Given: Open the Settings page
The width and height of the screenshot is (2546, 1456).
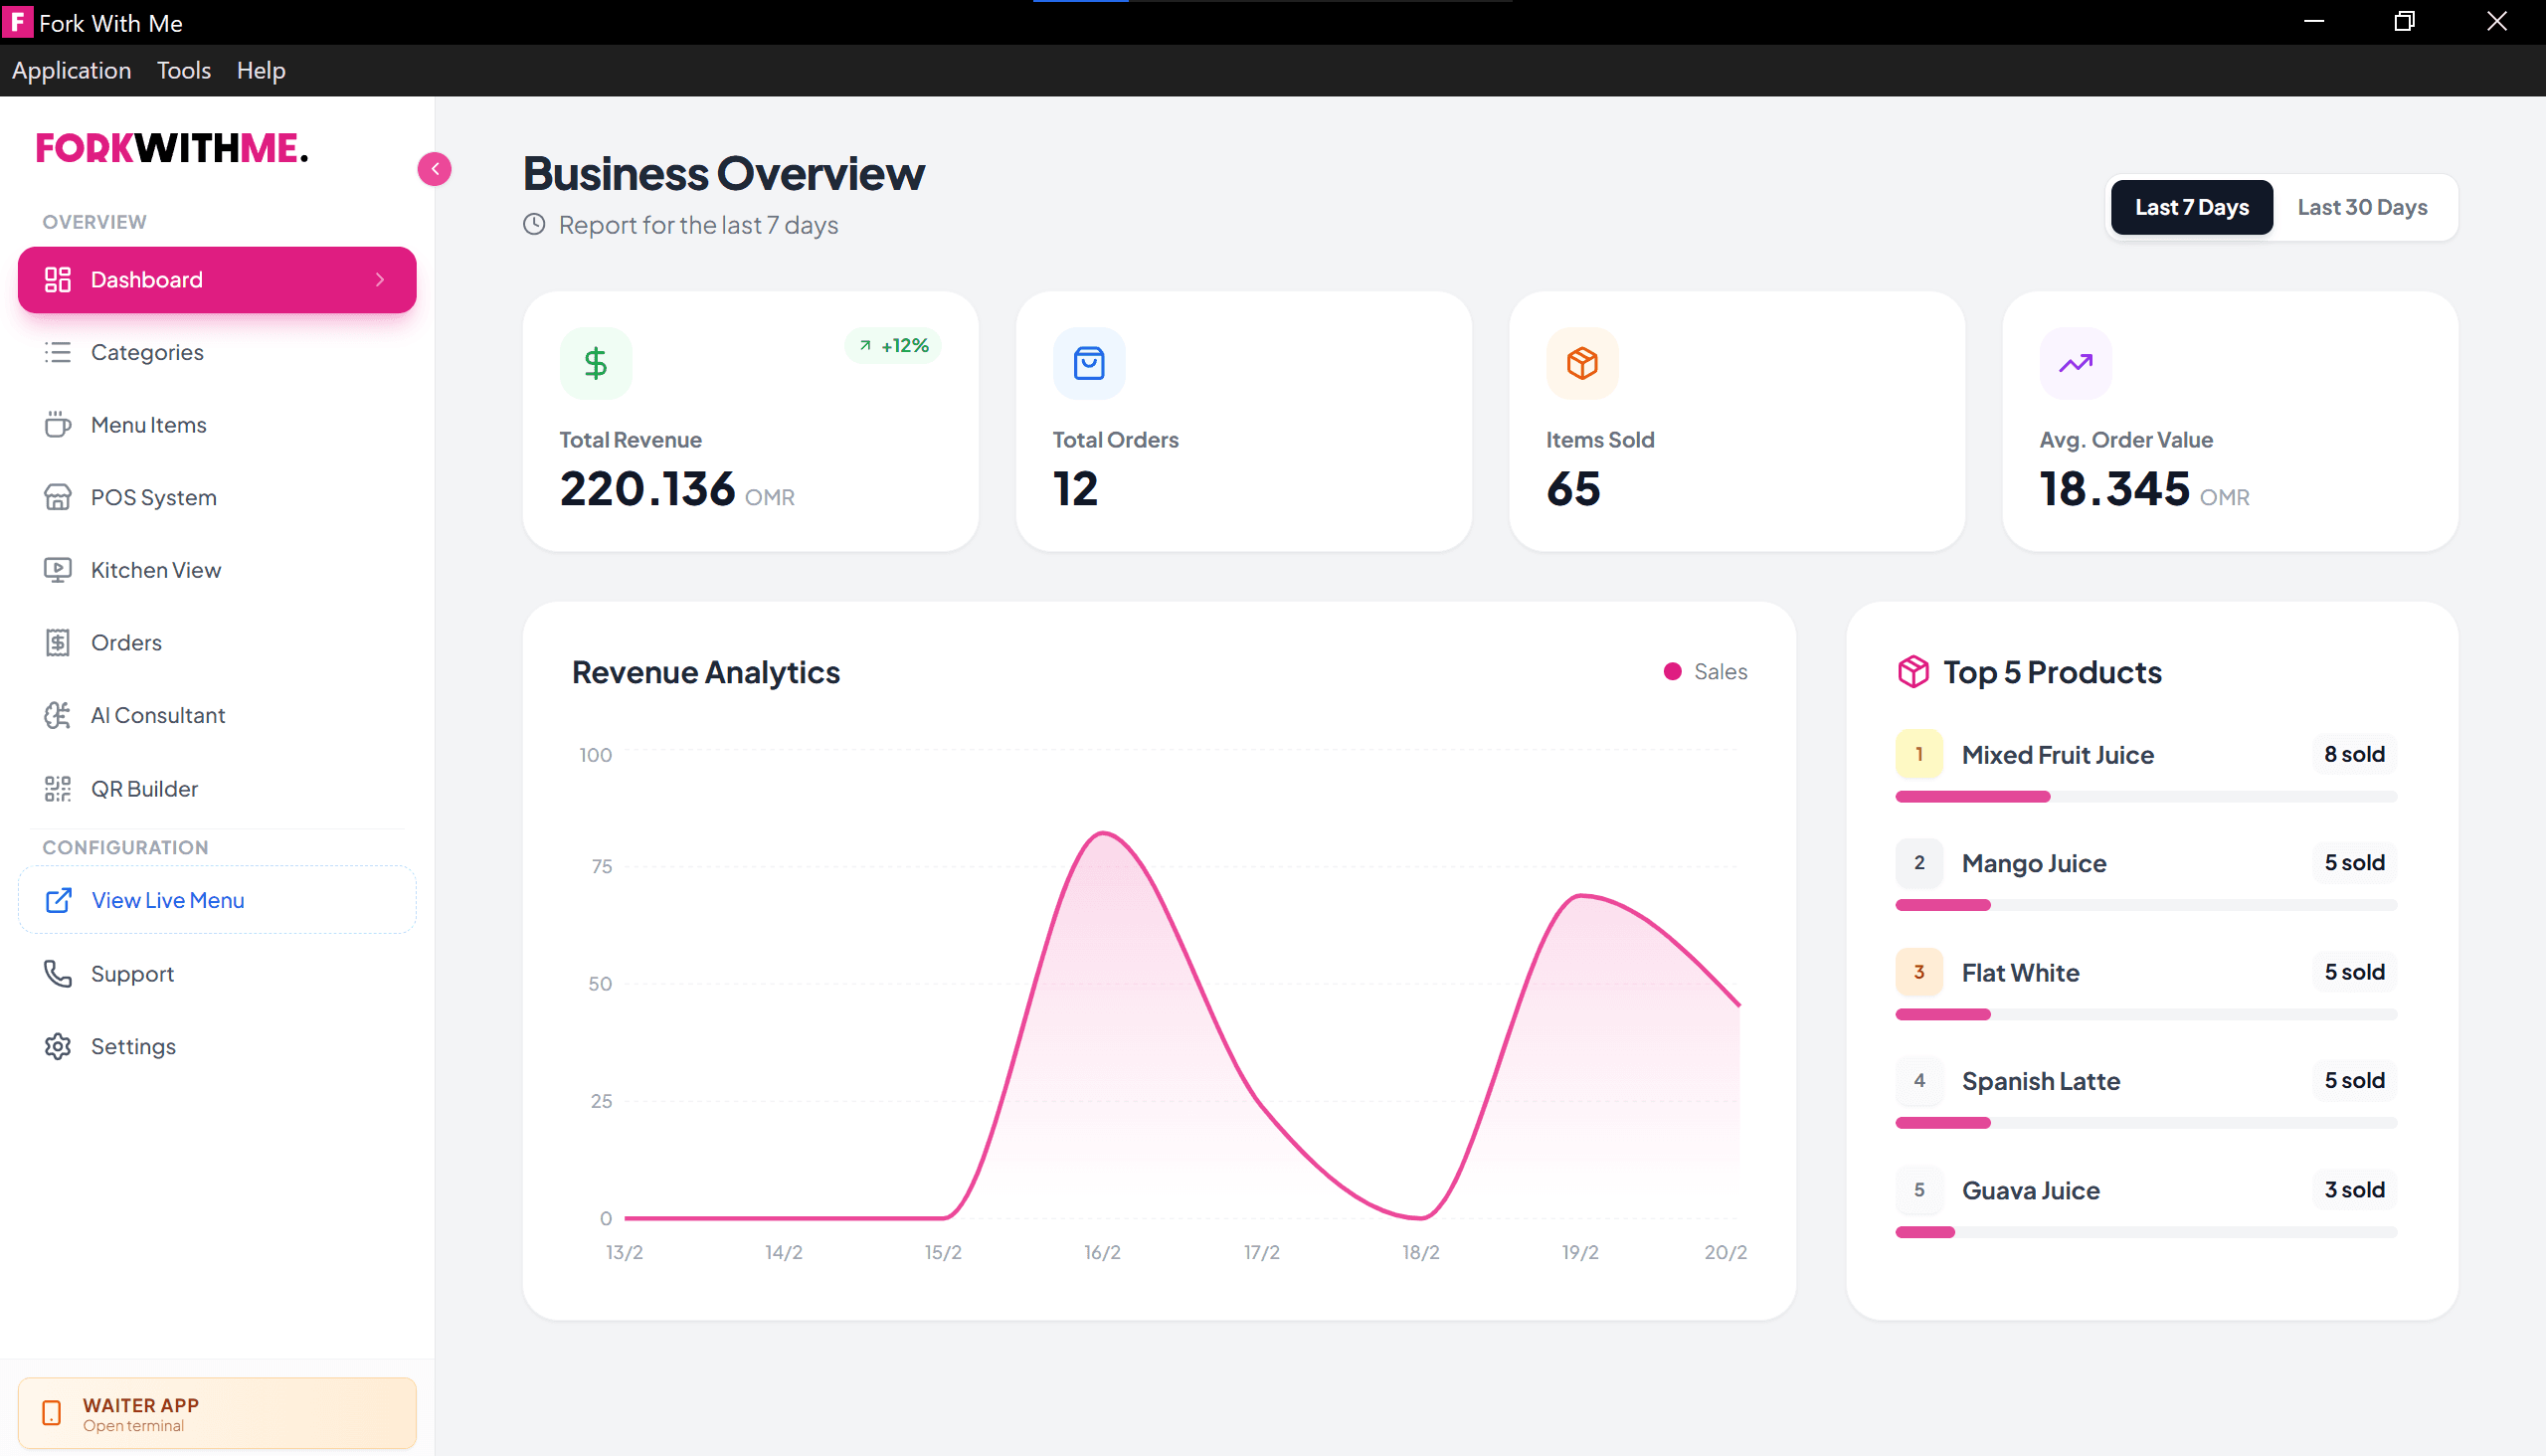Looking at the screenshot, I should pyautogui.click(x=133, y=1046).
